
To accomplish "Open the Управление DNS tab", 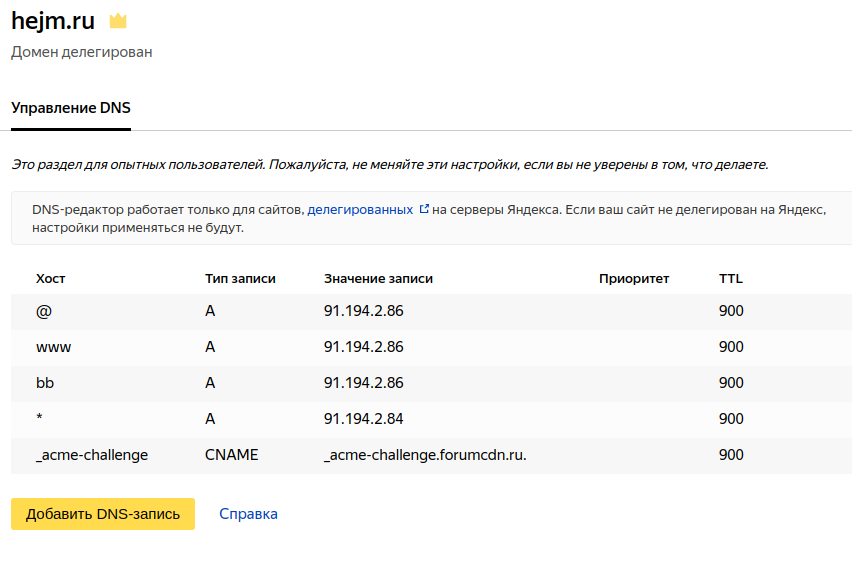I will click(x=71, y=108).
